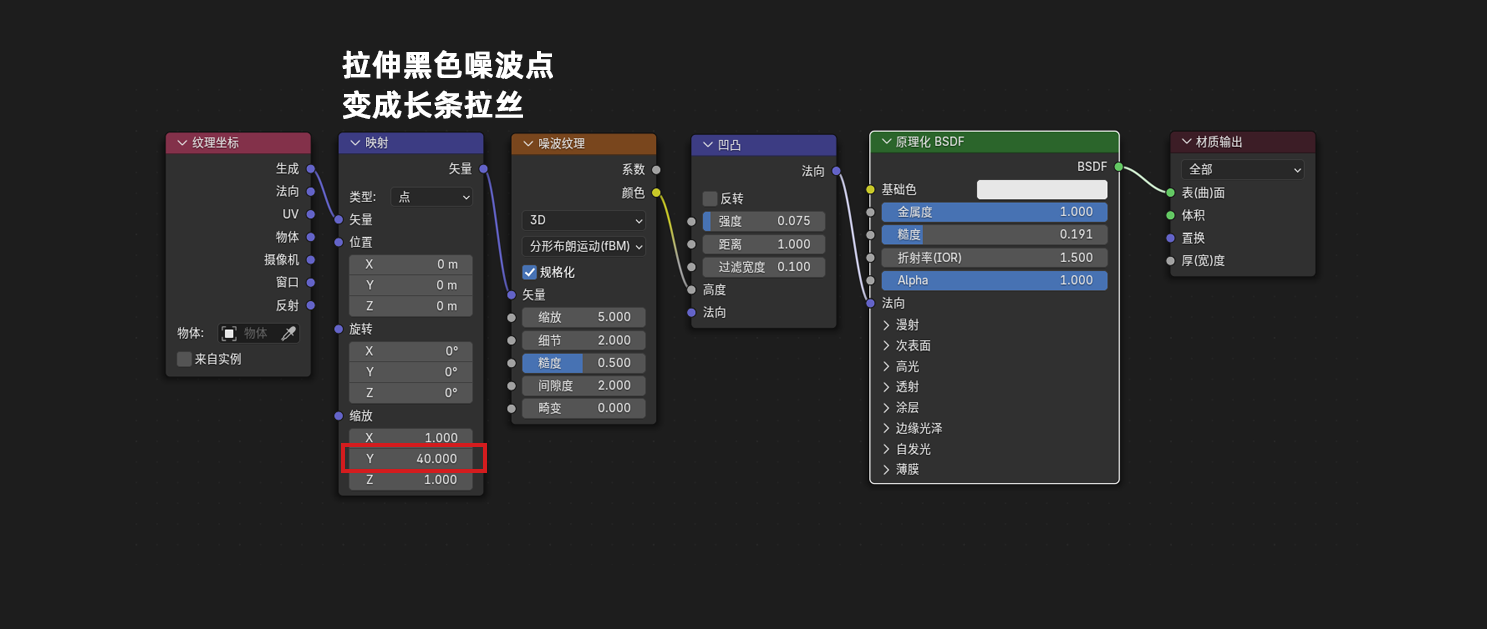Viewport: 1487px width, 629px height.
Task: Adjust the 糙度 slider in 原理化 BSDF
Action: (x=994, y=234)
